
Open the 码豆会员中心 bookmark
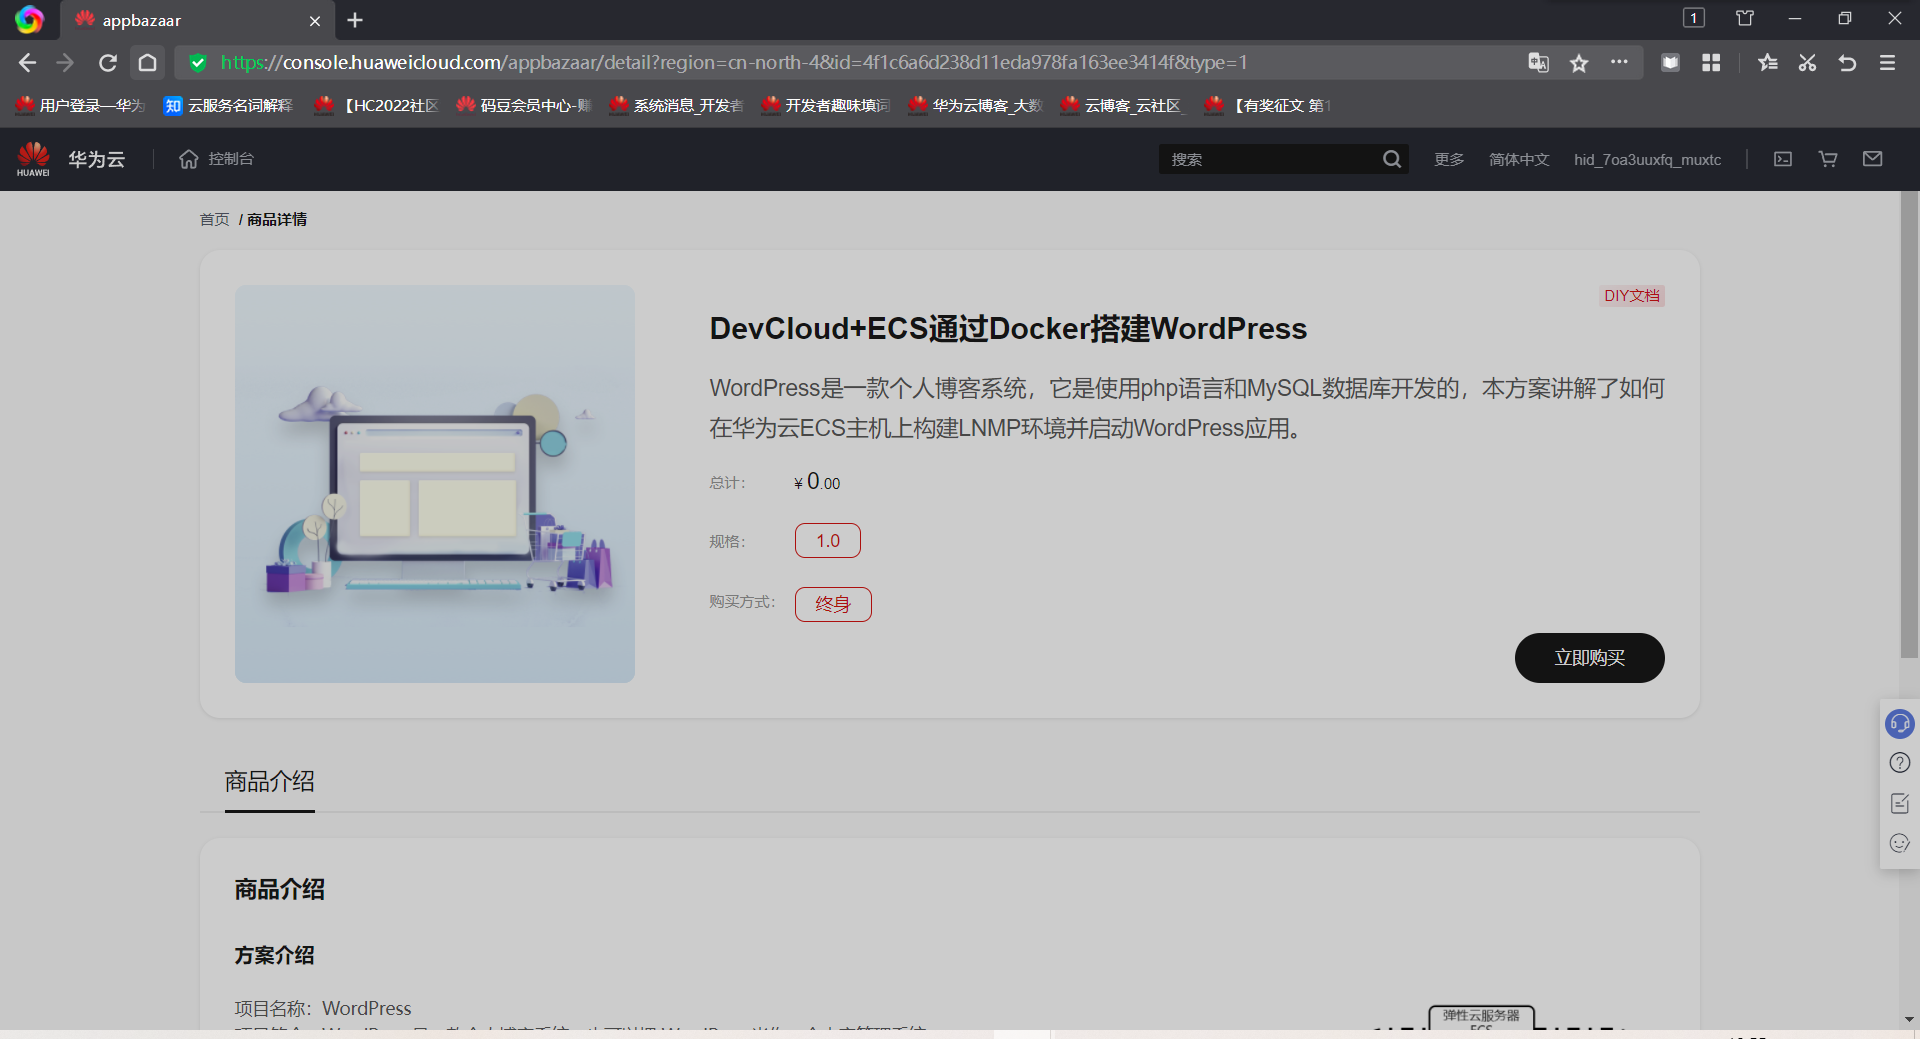(x=524, y=105)
